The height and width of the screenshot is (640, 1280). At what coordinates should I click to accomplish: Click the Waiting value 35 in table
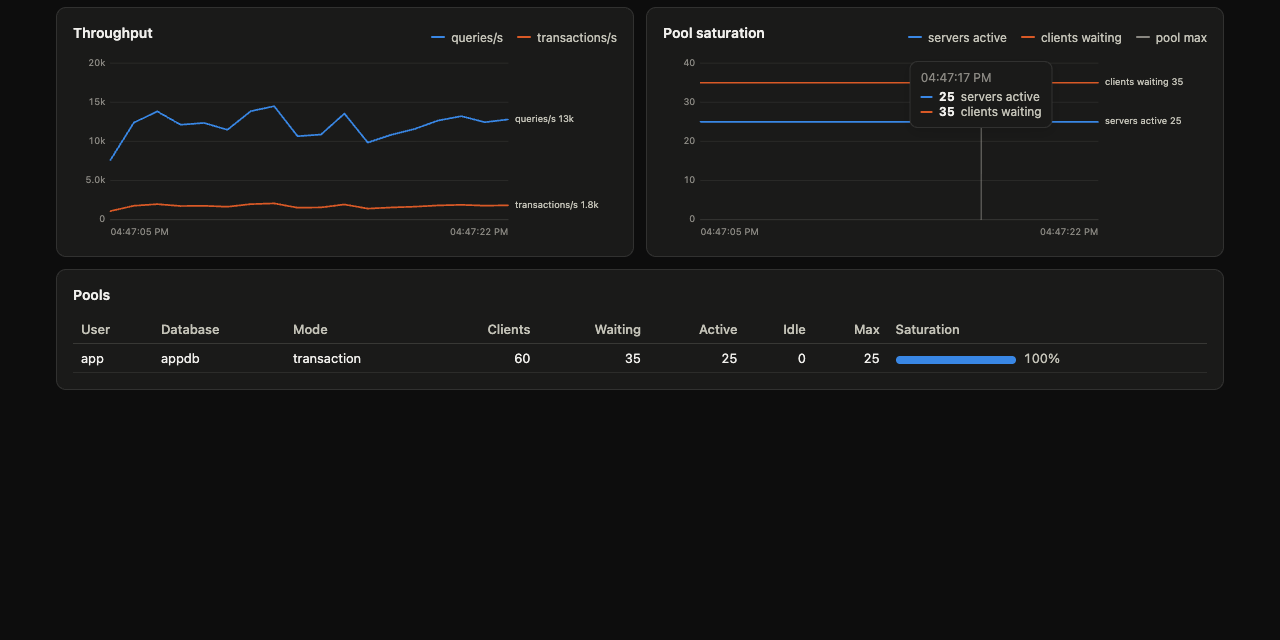pyautogui.click(x=633, y=358)
